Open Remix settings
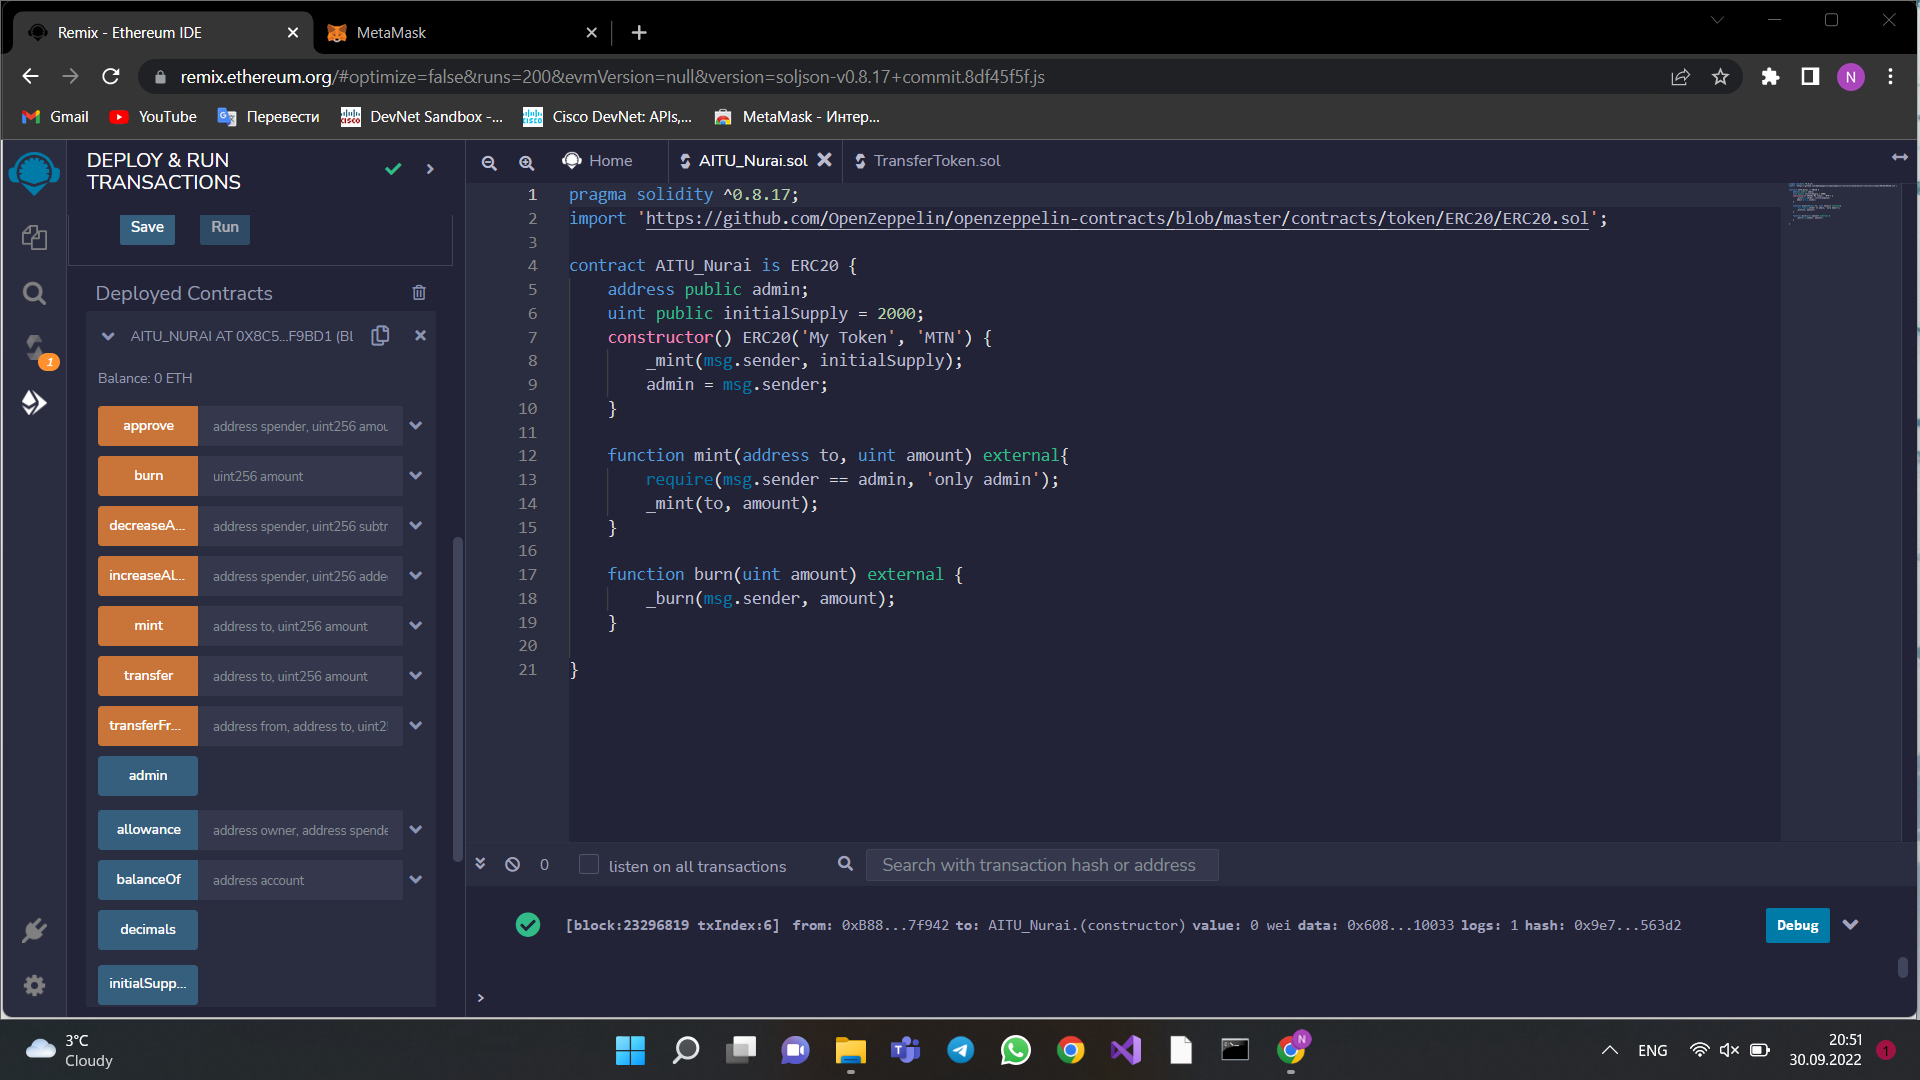The image size is (1920, 1080). [x=35, y=985]
